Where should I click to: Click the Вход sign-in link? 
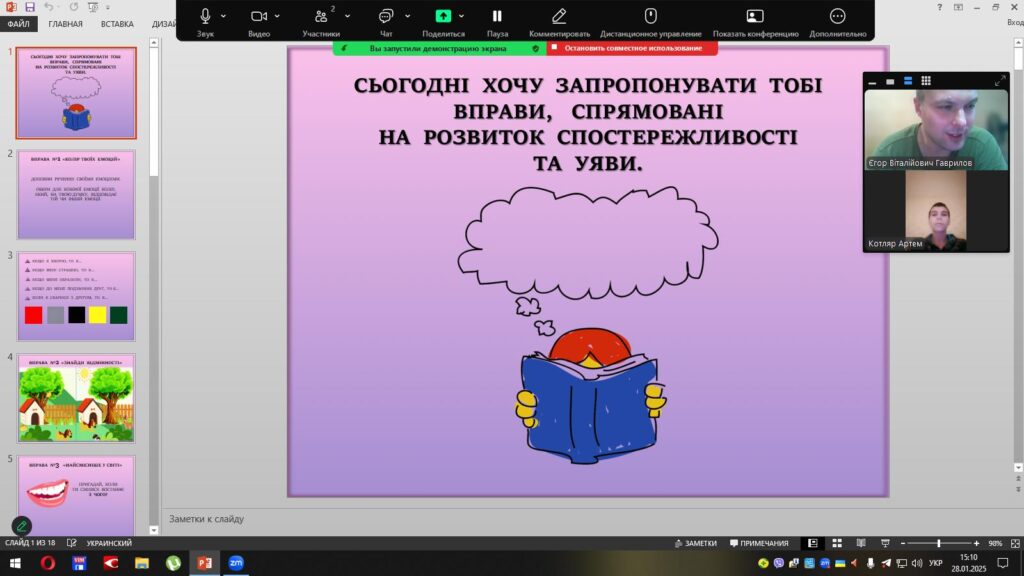[1016, 23]
